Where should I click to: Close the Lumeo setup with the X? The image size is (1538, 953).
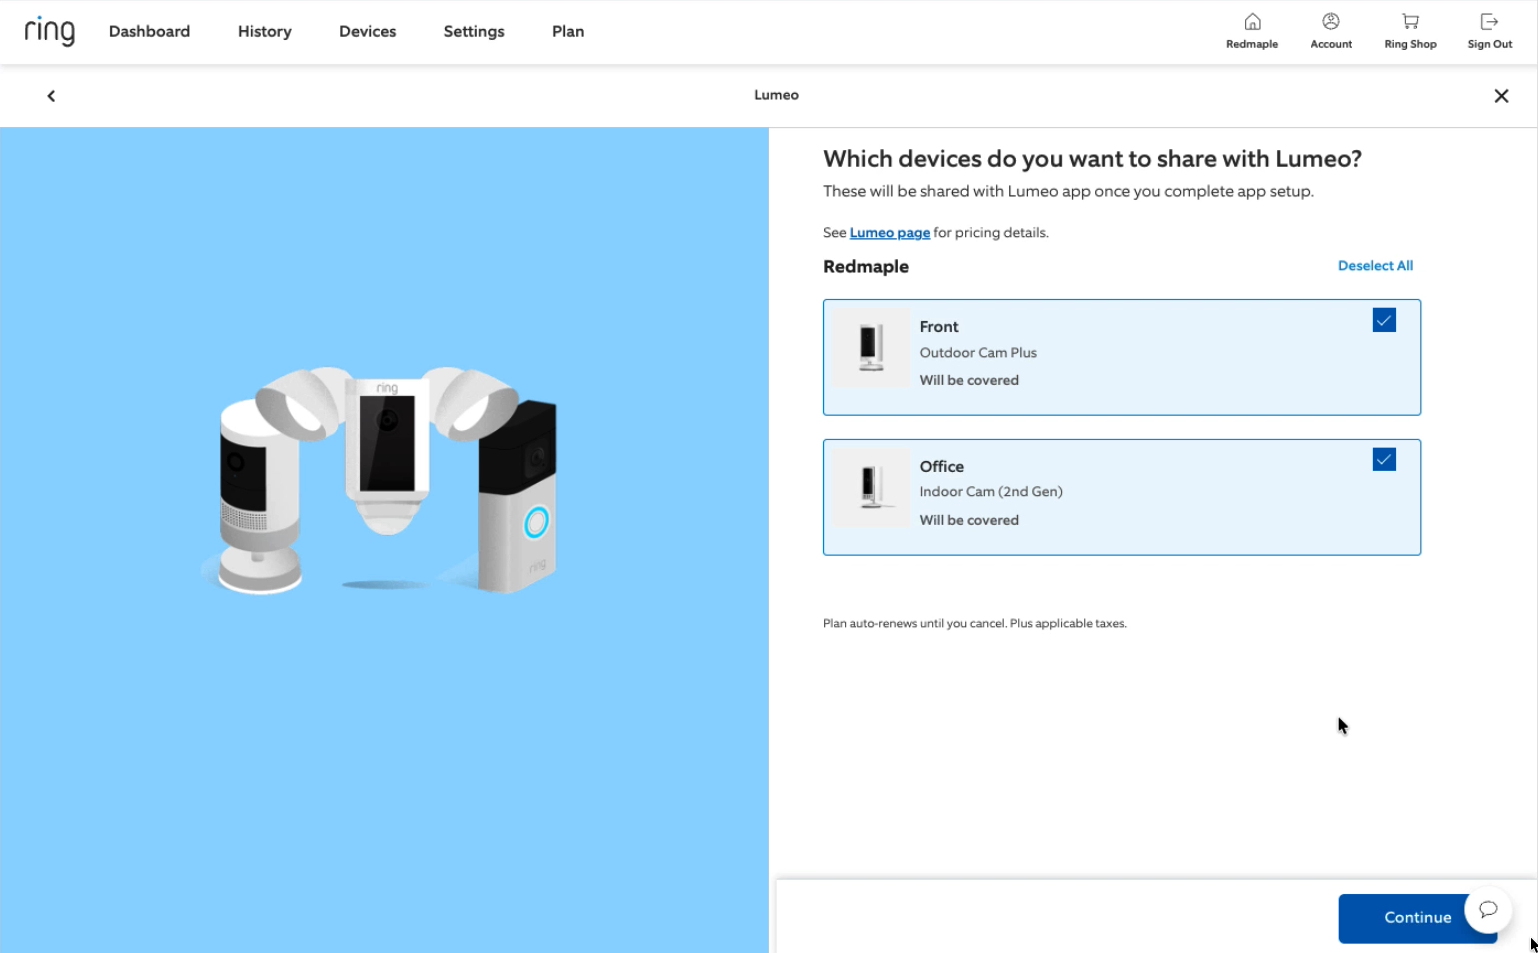pyautogui.click(x=1501, y=96)
